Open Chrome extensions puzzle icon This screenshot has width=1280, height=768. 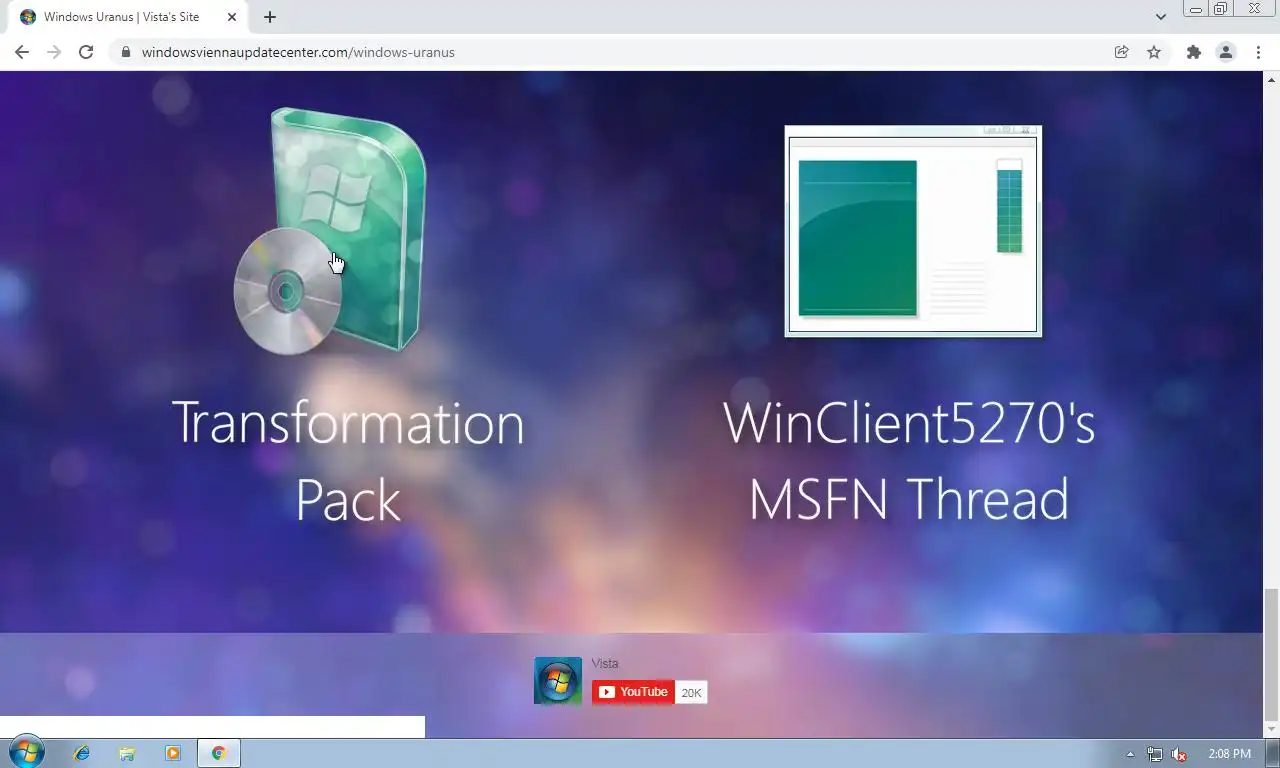click(1193, 52)
